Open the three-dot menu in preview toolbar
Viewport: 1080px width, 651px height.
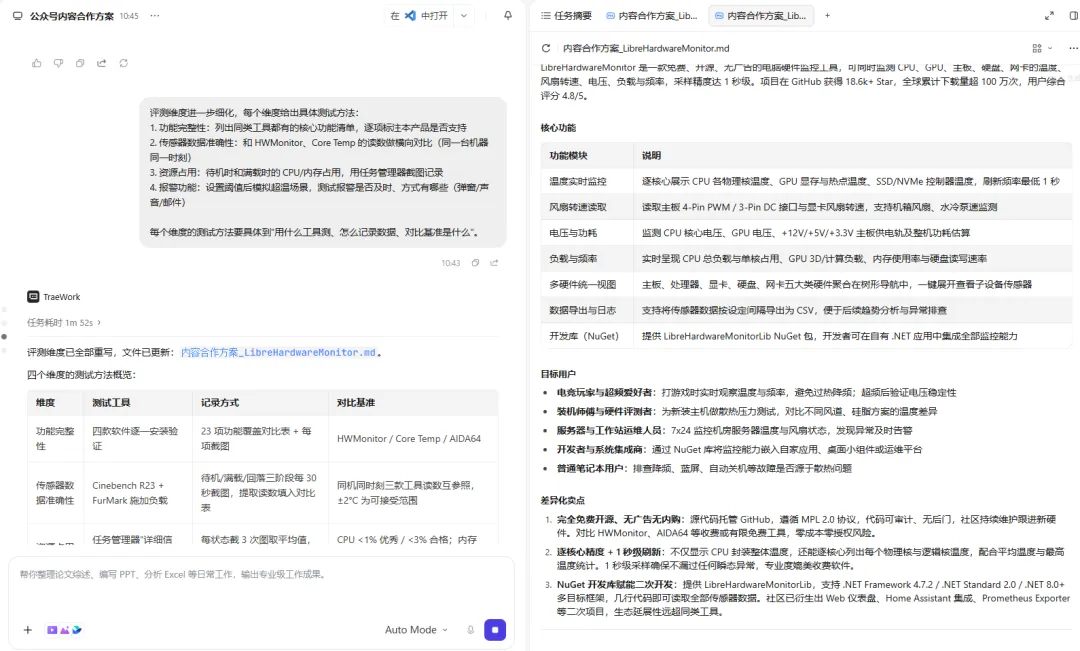pyautogui.click(x=1072, y=48)
